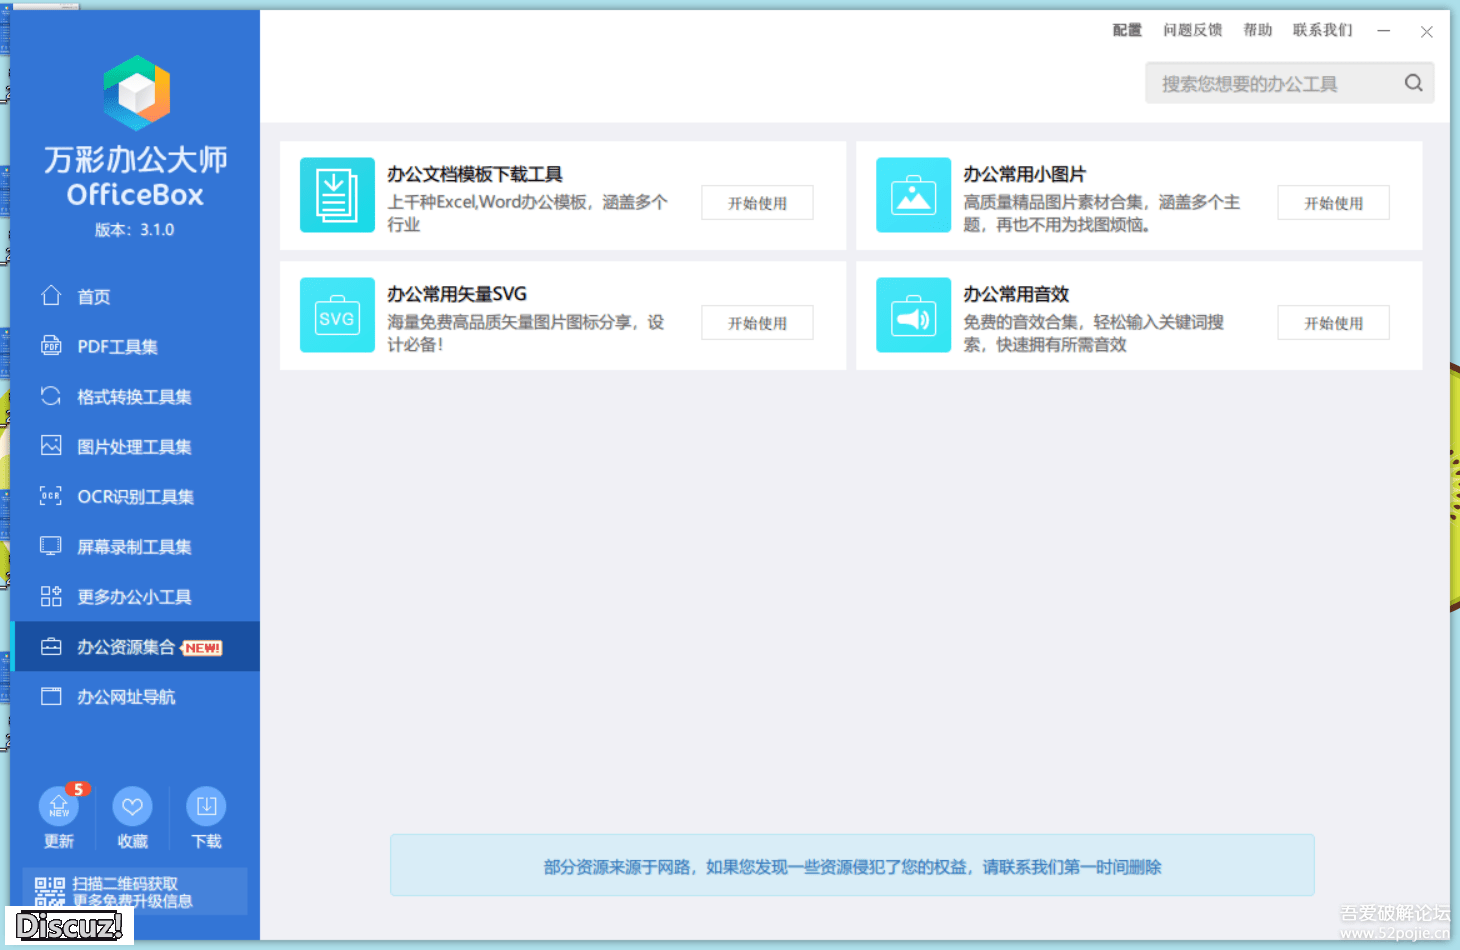Click the QR code icon for upgrade info
The height and width of the screenshot is (950, 1460).
click(x=50, y=891)
